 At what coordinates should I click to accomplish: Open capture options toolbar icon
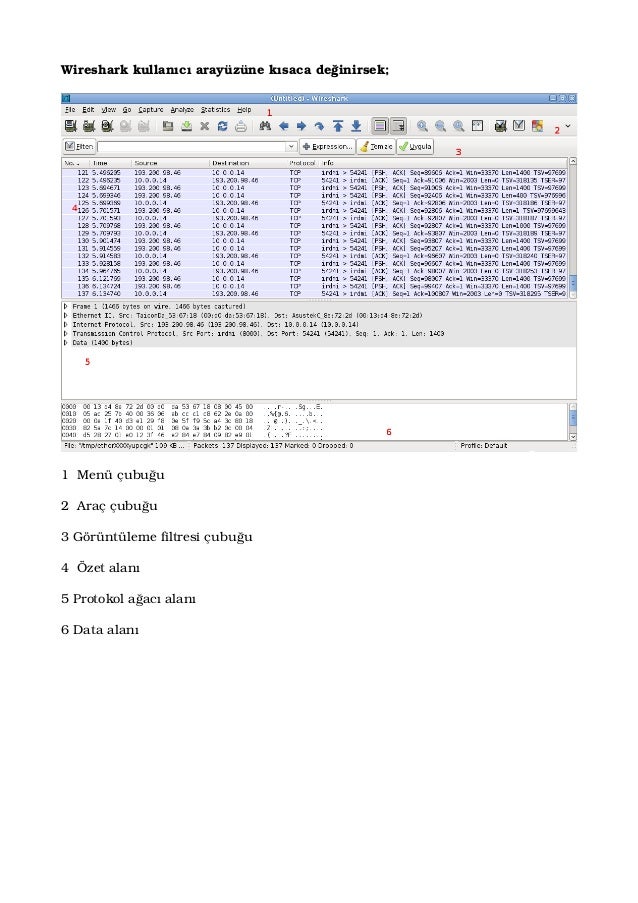click(x=89, y=126)
